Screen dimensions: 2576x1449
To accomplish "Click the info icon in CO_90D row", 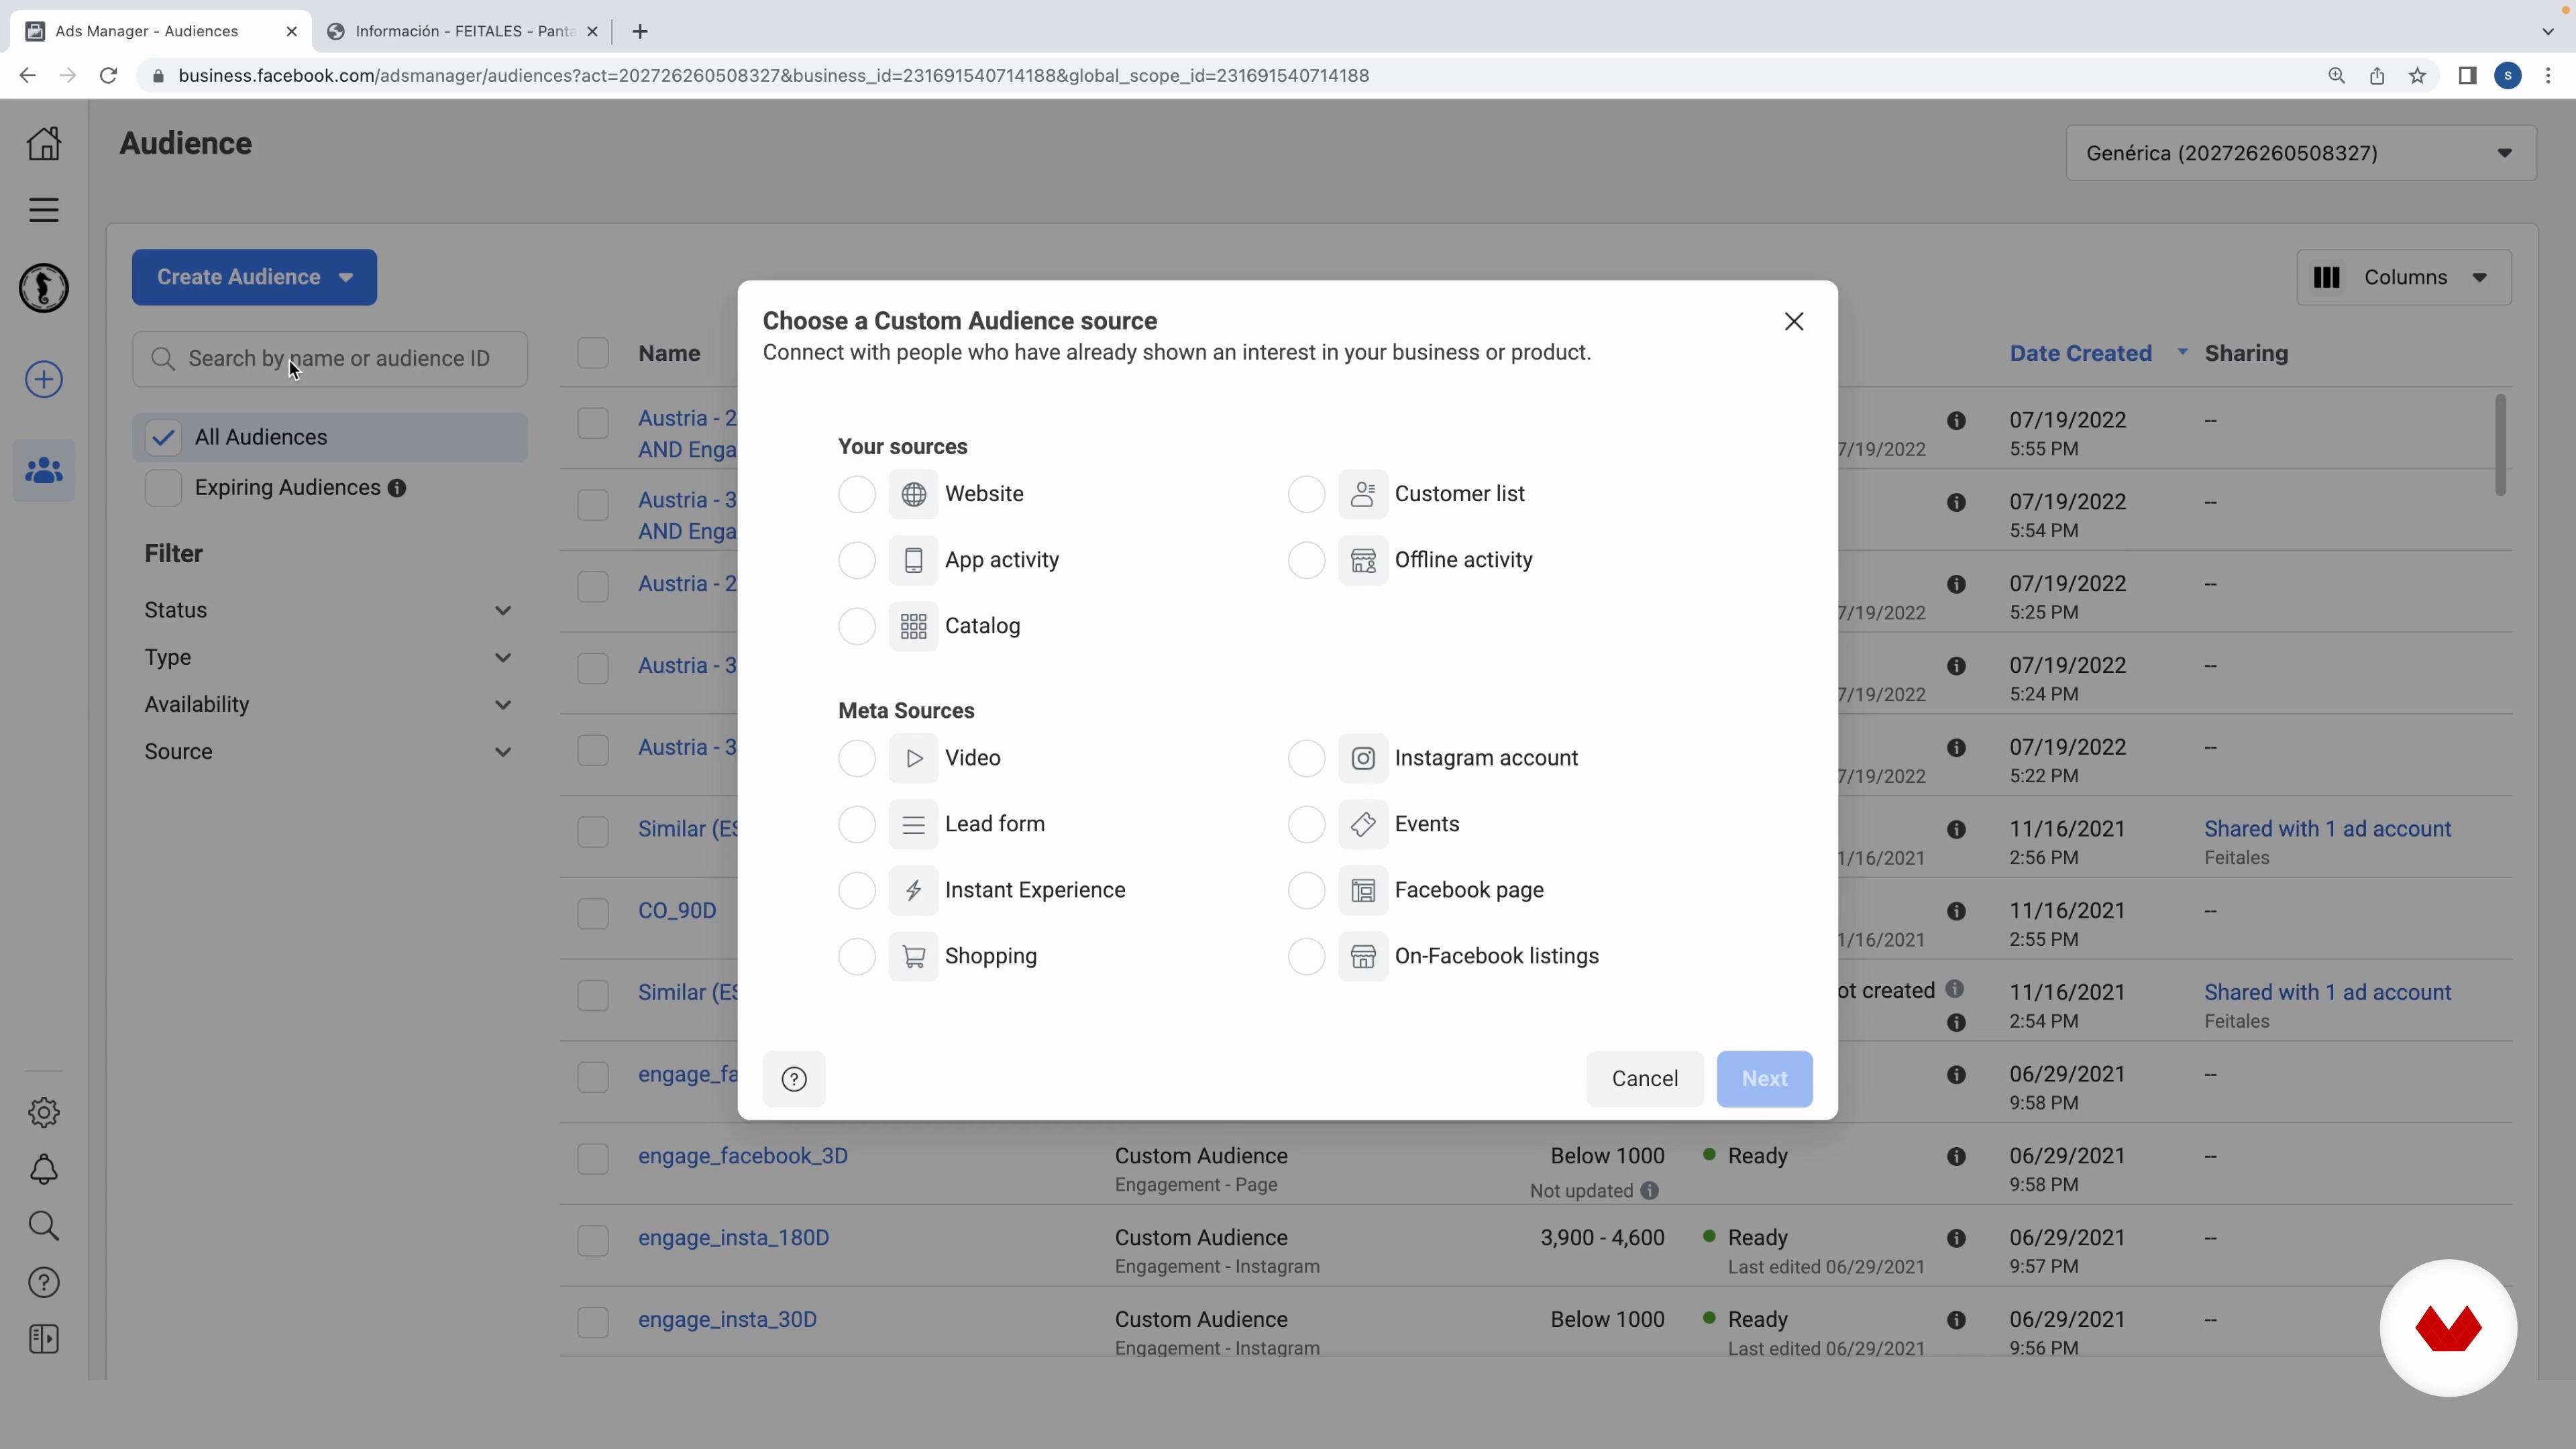I will [x=1956, y=911].
